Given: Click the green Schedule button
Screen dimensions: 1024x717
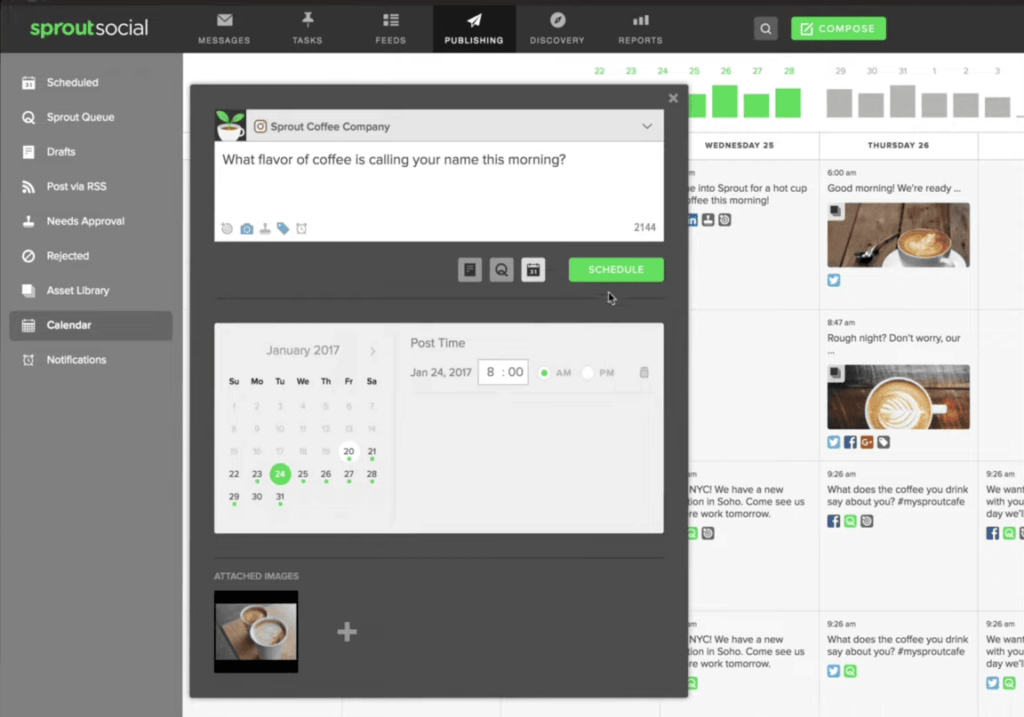Looking at the screenshot, I should click(616, 270).
